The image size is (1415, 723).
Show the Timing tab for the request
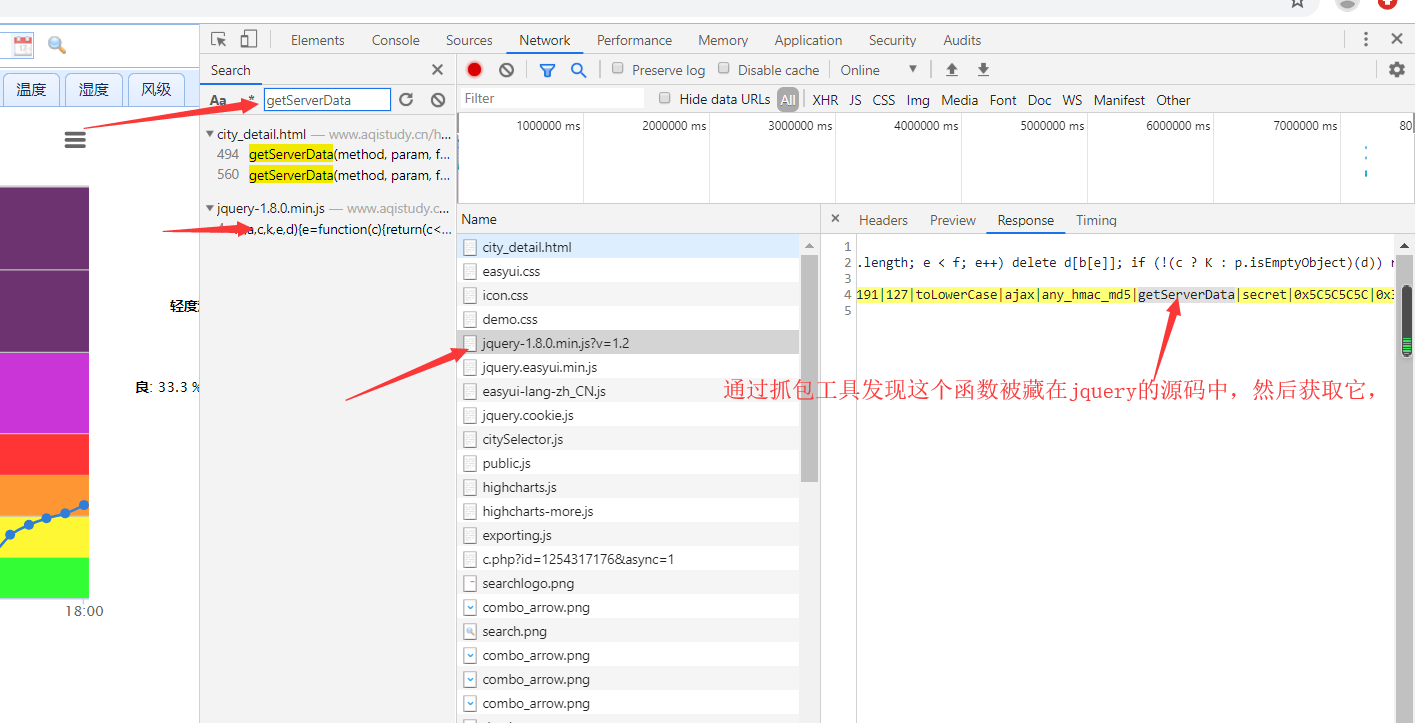pos(1096,220)
